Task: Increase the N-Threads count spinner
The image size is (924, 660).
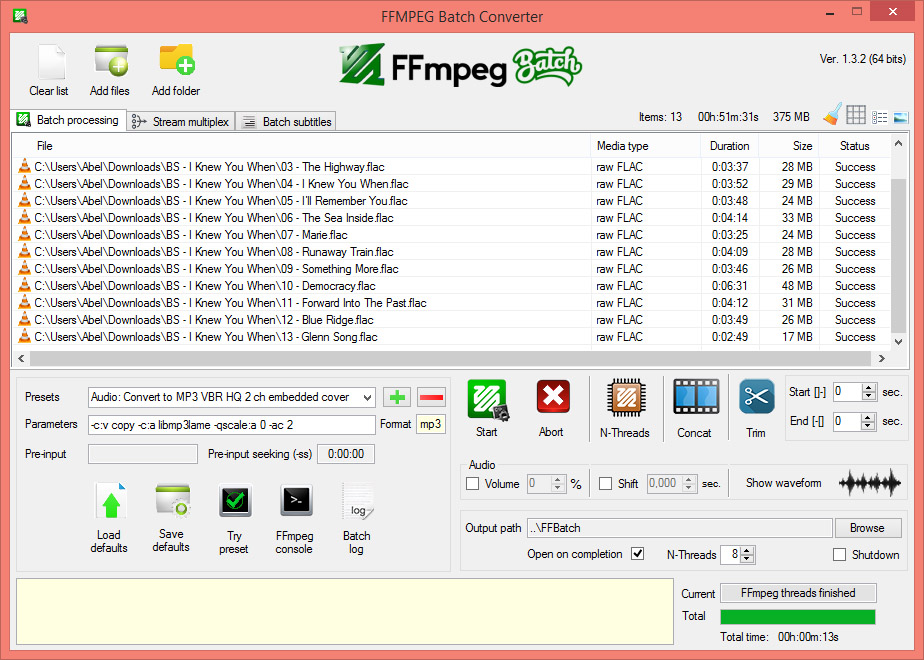Action: tap(747, 551)
